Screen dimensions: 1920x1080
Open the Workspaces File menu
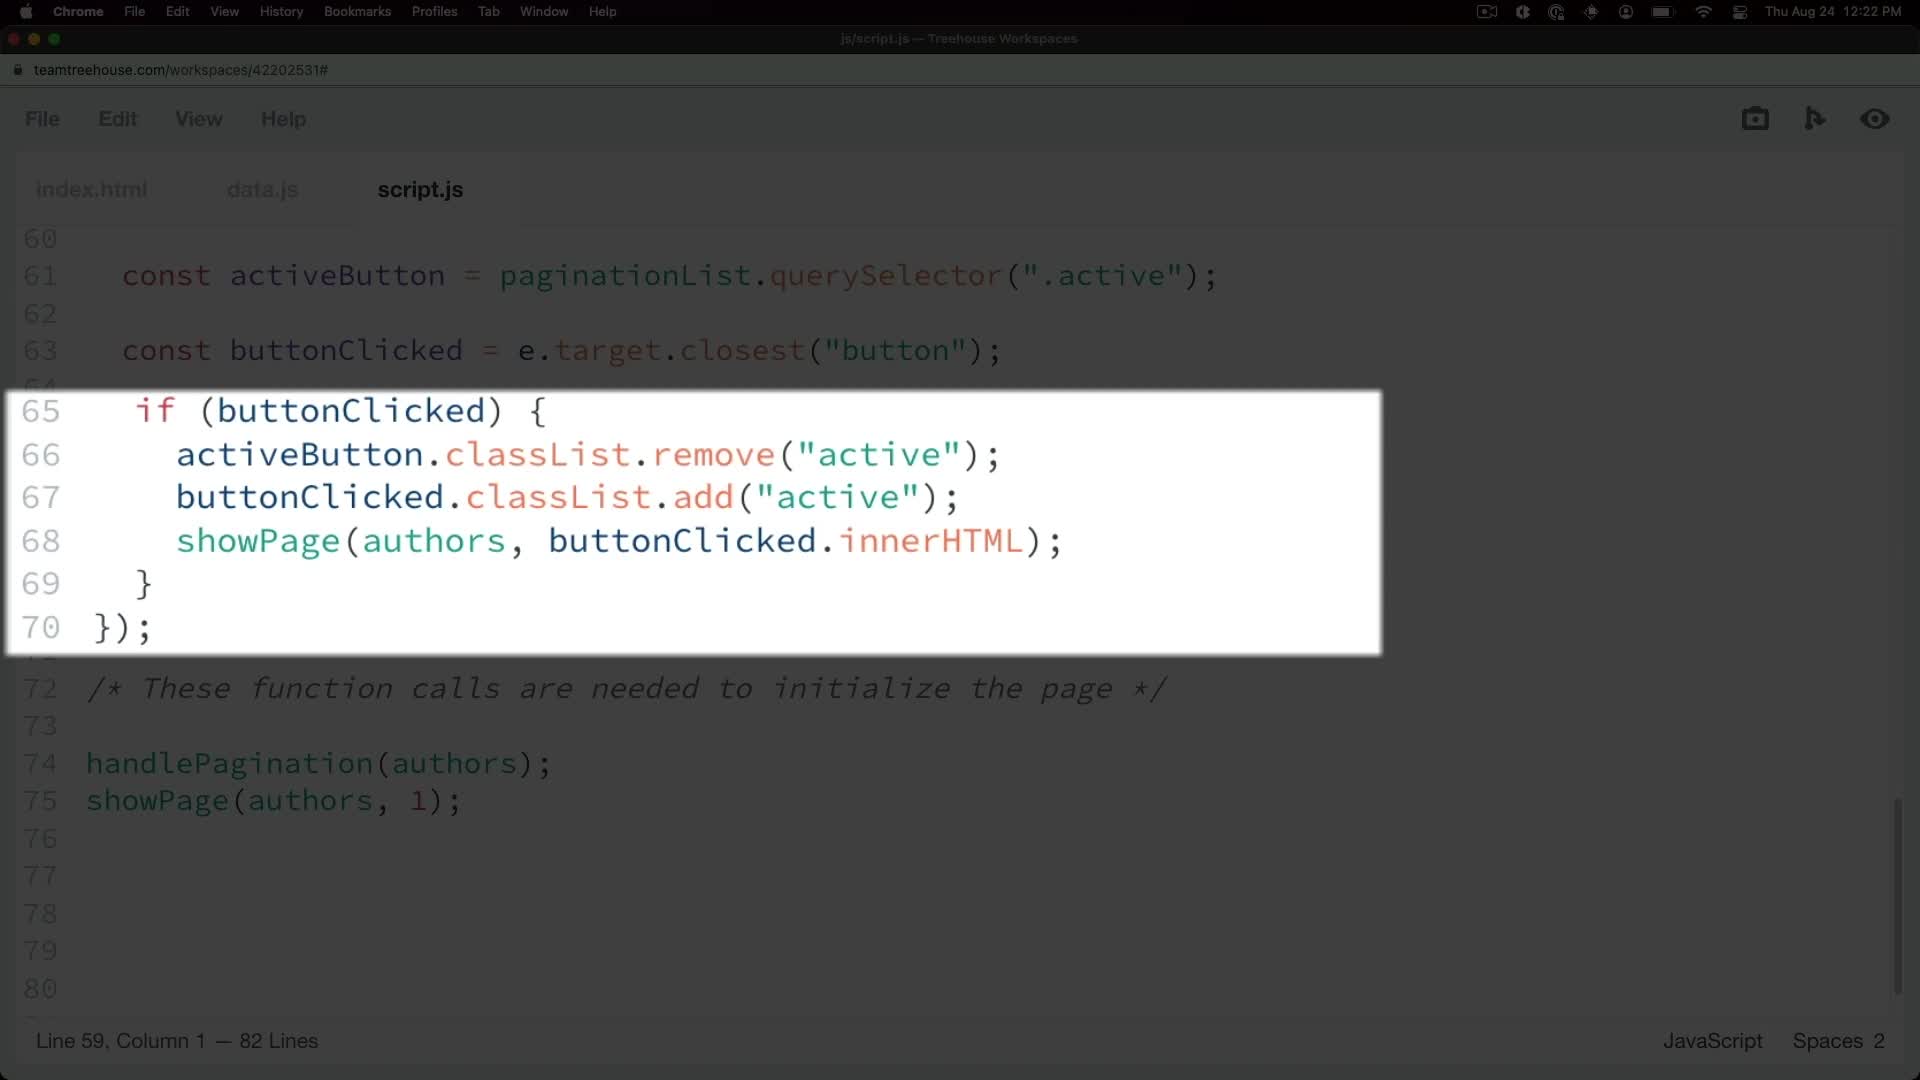(x=42, y=119)
